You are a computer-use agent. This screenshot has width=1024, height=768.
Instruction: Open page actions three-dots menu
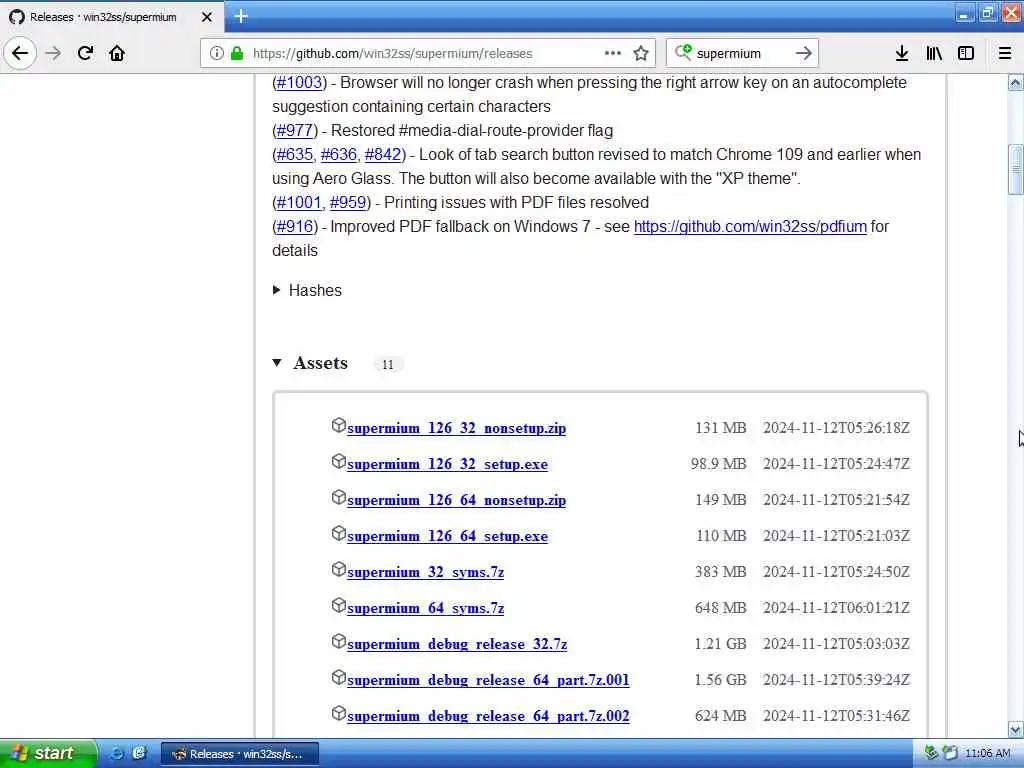click(613, 53)
